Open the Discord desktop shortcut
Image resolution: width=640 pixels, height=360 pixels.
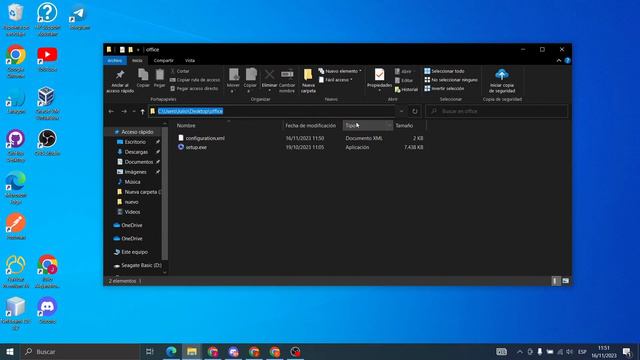pyautogui.click(x=47, y=311)
